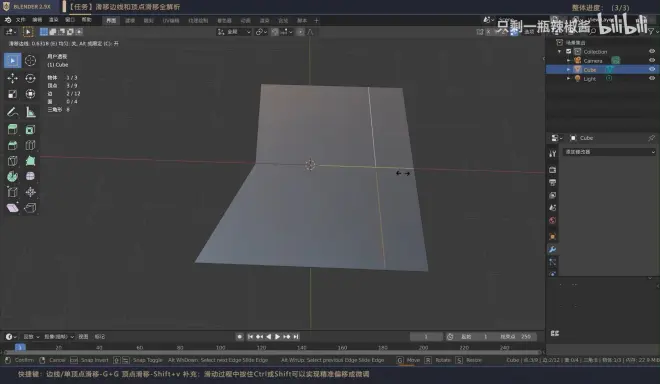Select the Rotate tool
Image resolution: width=660 pixels, height=384 pixels.
coord(30,78)
